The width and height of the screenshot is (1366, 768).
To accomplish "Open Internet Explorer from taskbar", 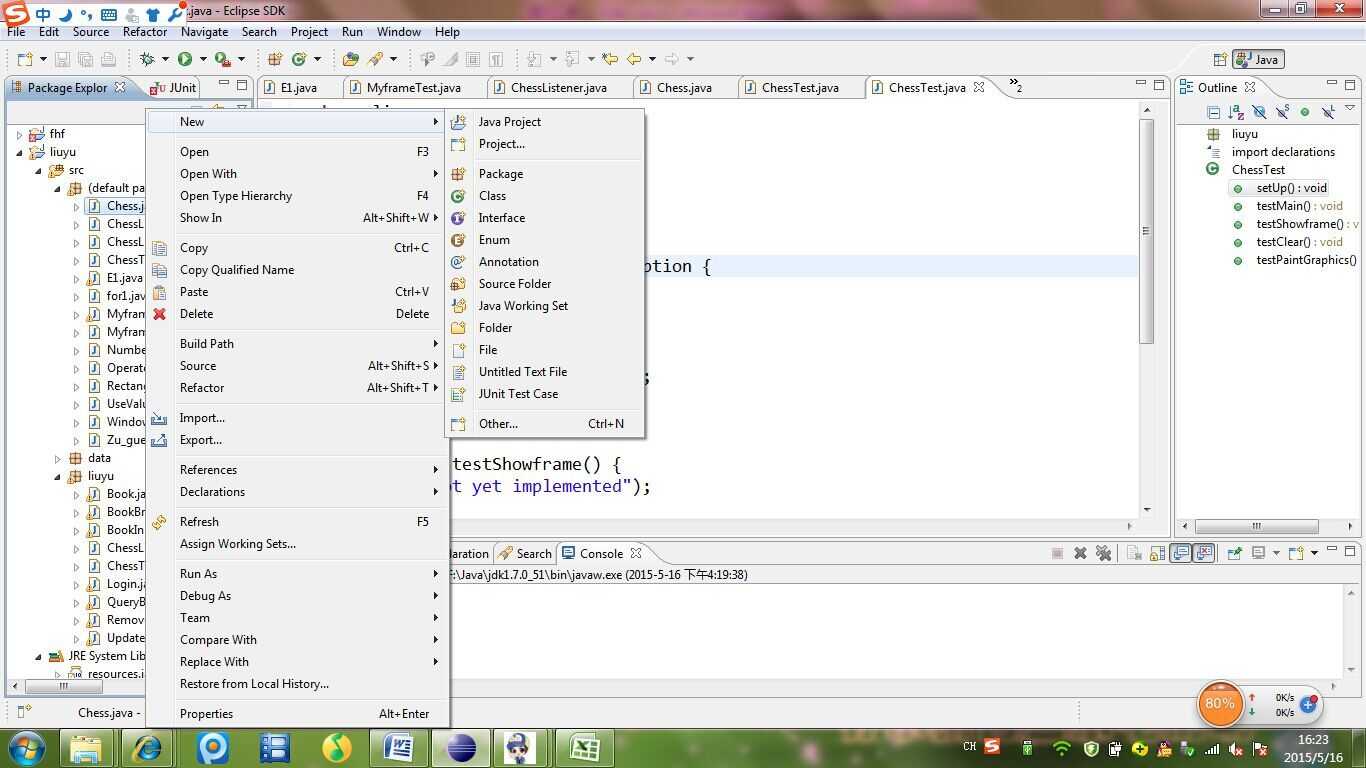I will tap(148, 748).
